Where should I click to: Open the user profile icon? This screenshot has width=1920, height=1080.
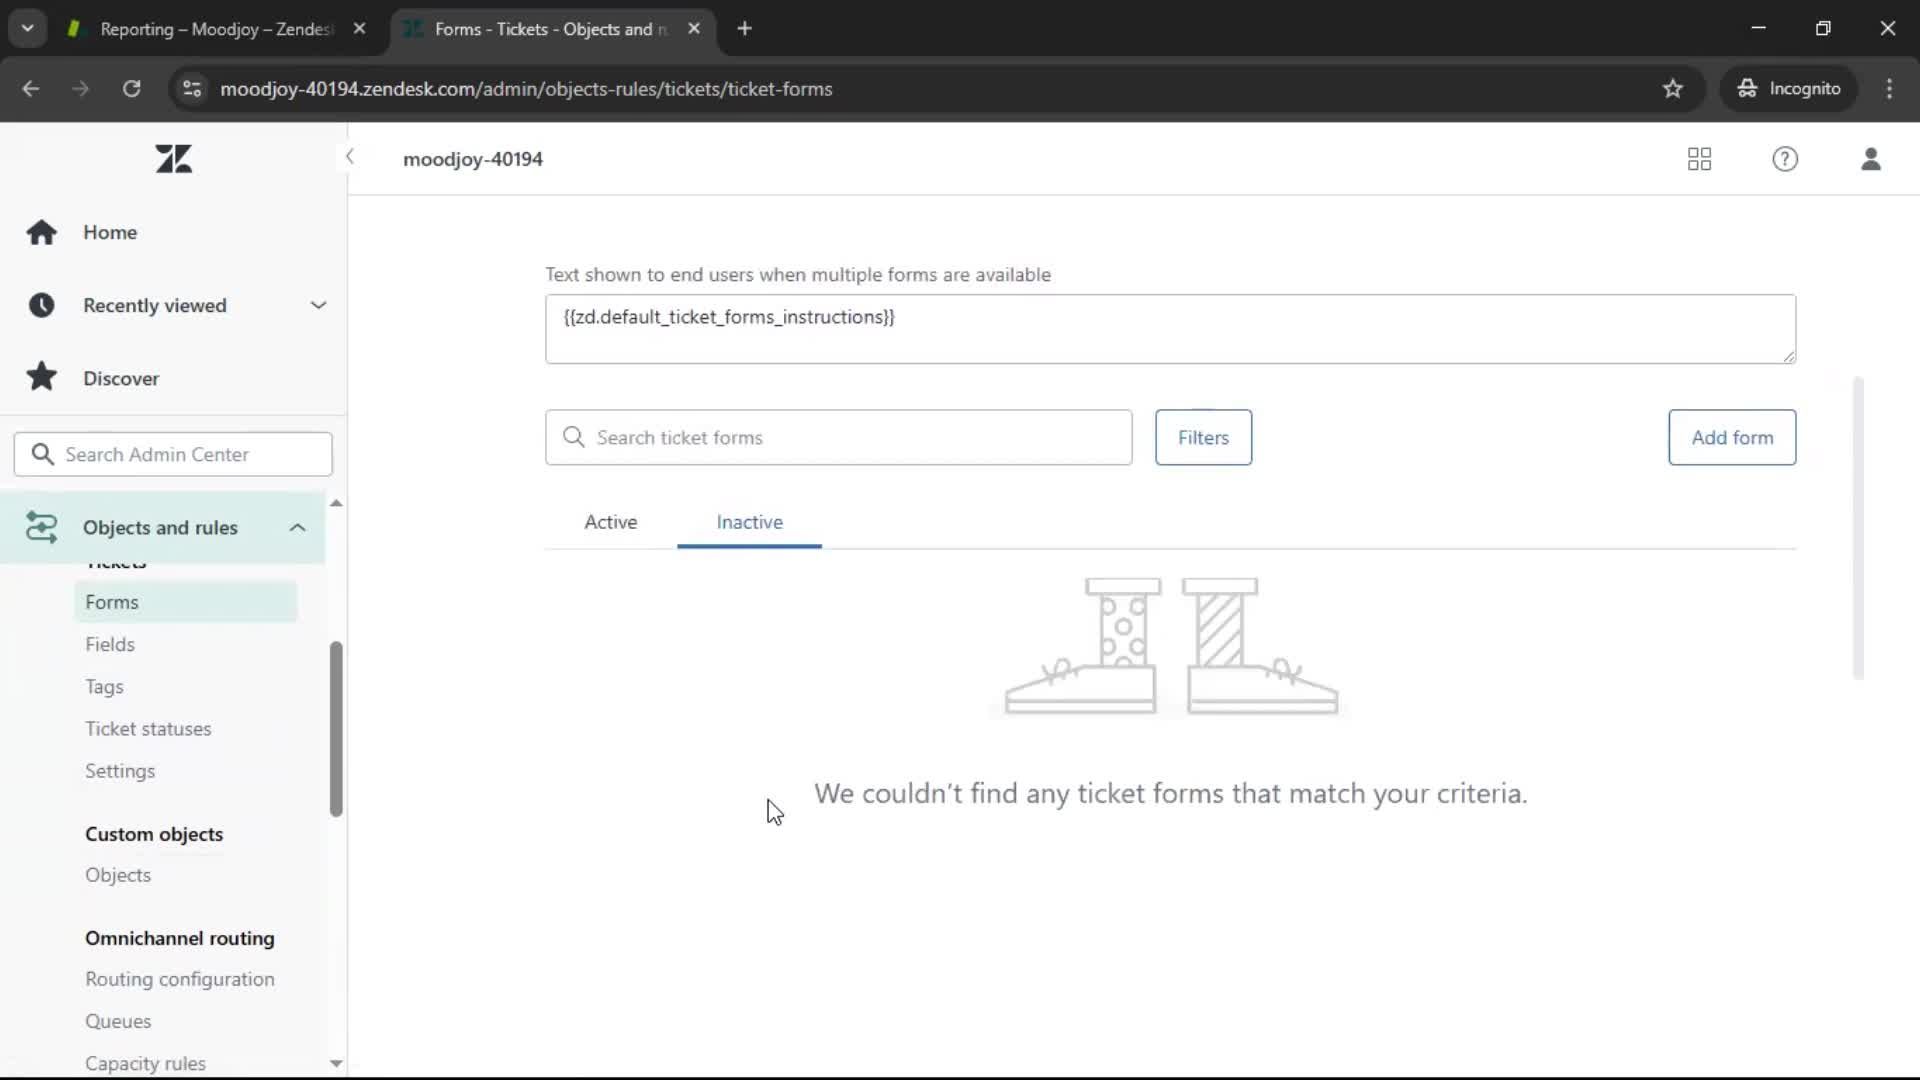(x=1871, y=159)
